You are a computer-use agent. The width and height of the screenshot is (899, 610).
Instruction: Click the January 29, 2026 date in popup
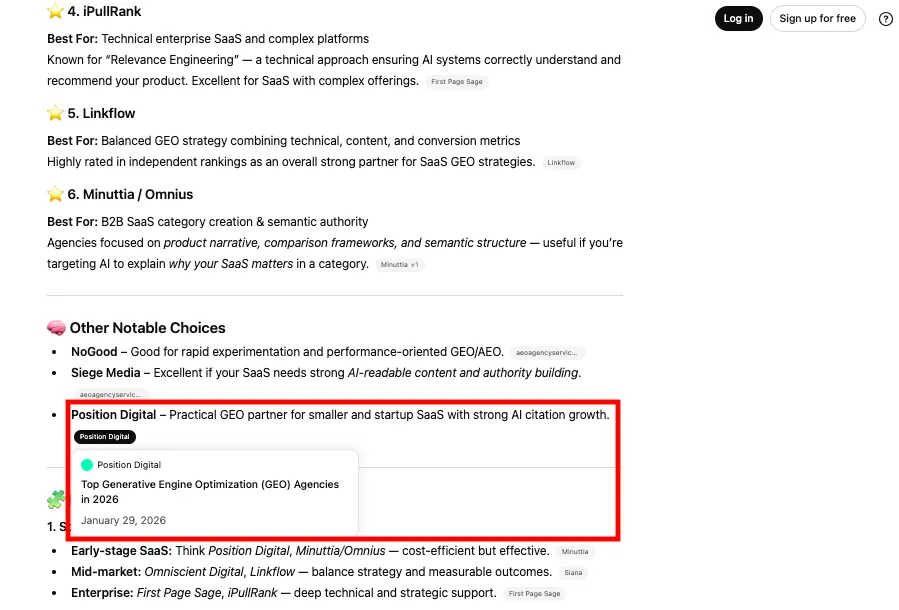point(124,520)
